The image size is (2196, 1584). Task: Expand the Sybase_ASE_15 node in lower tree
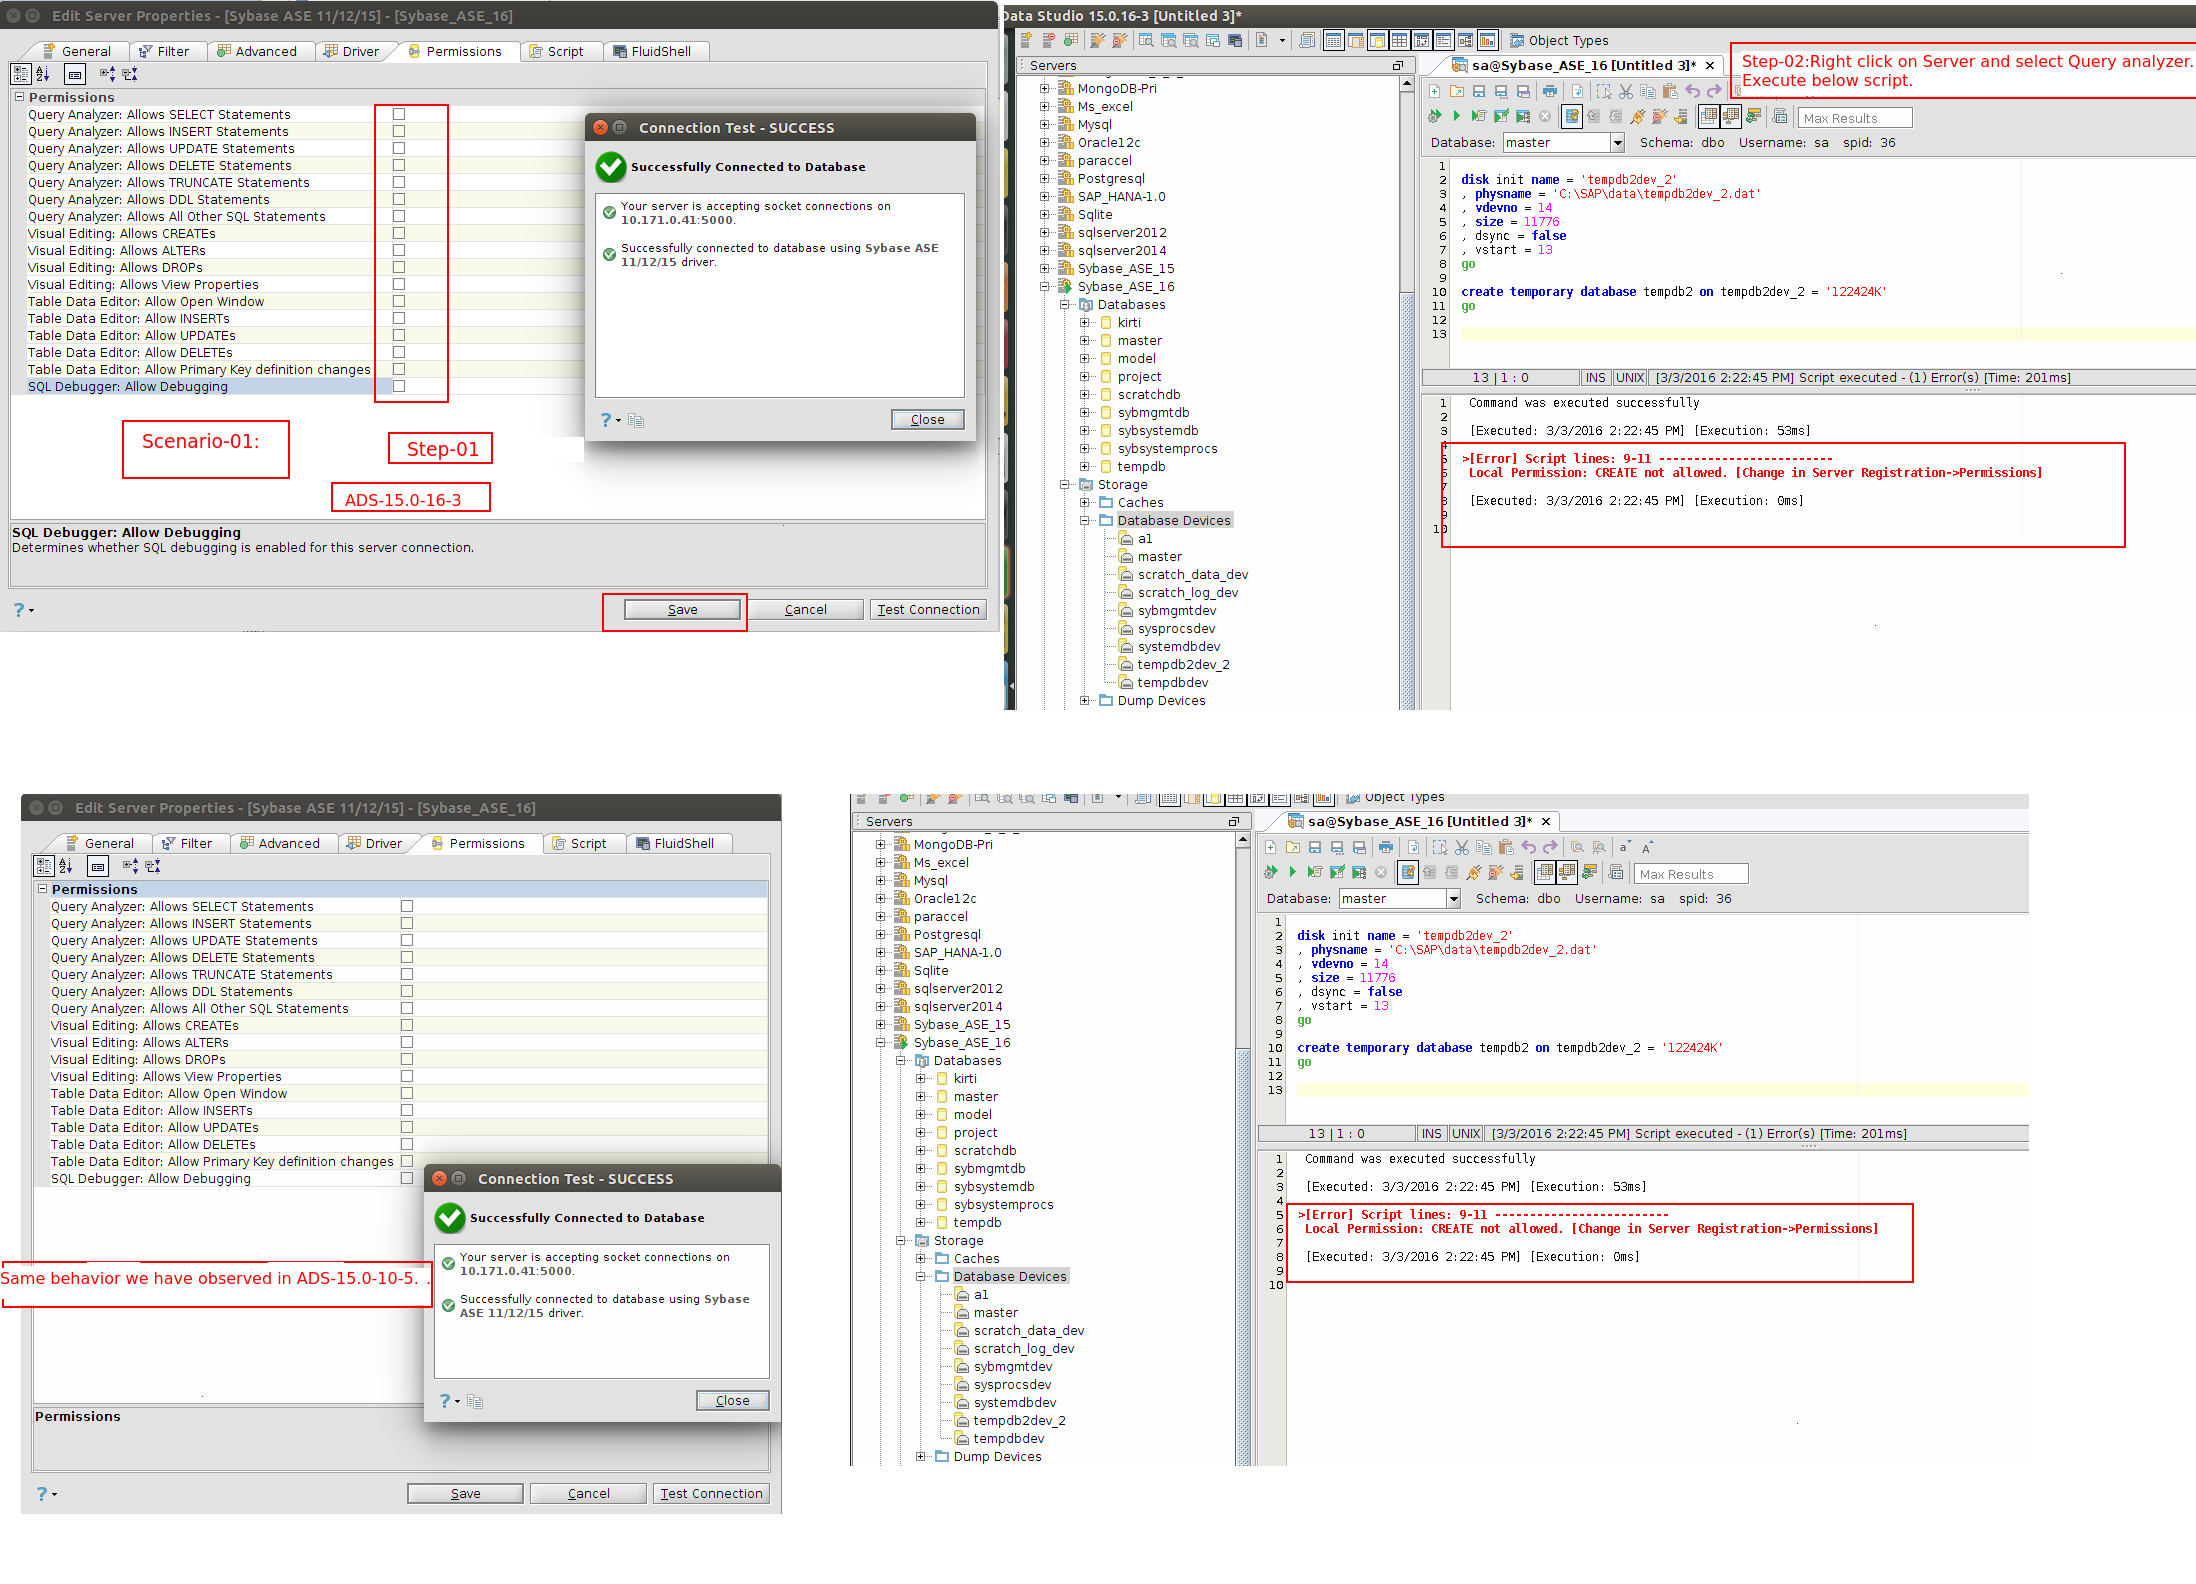[x=880, y=1024]
